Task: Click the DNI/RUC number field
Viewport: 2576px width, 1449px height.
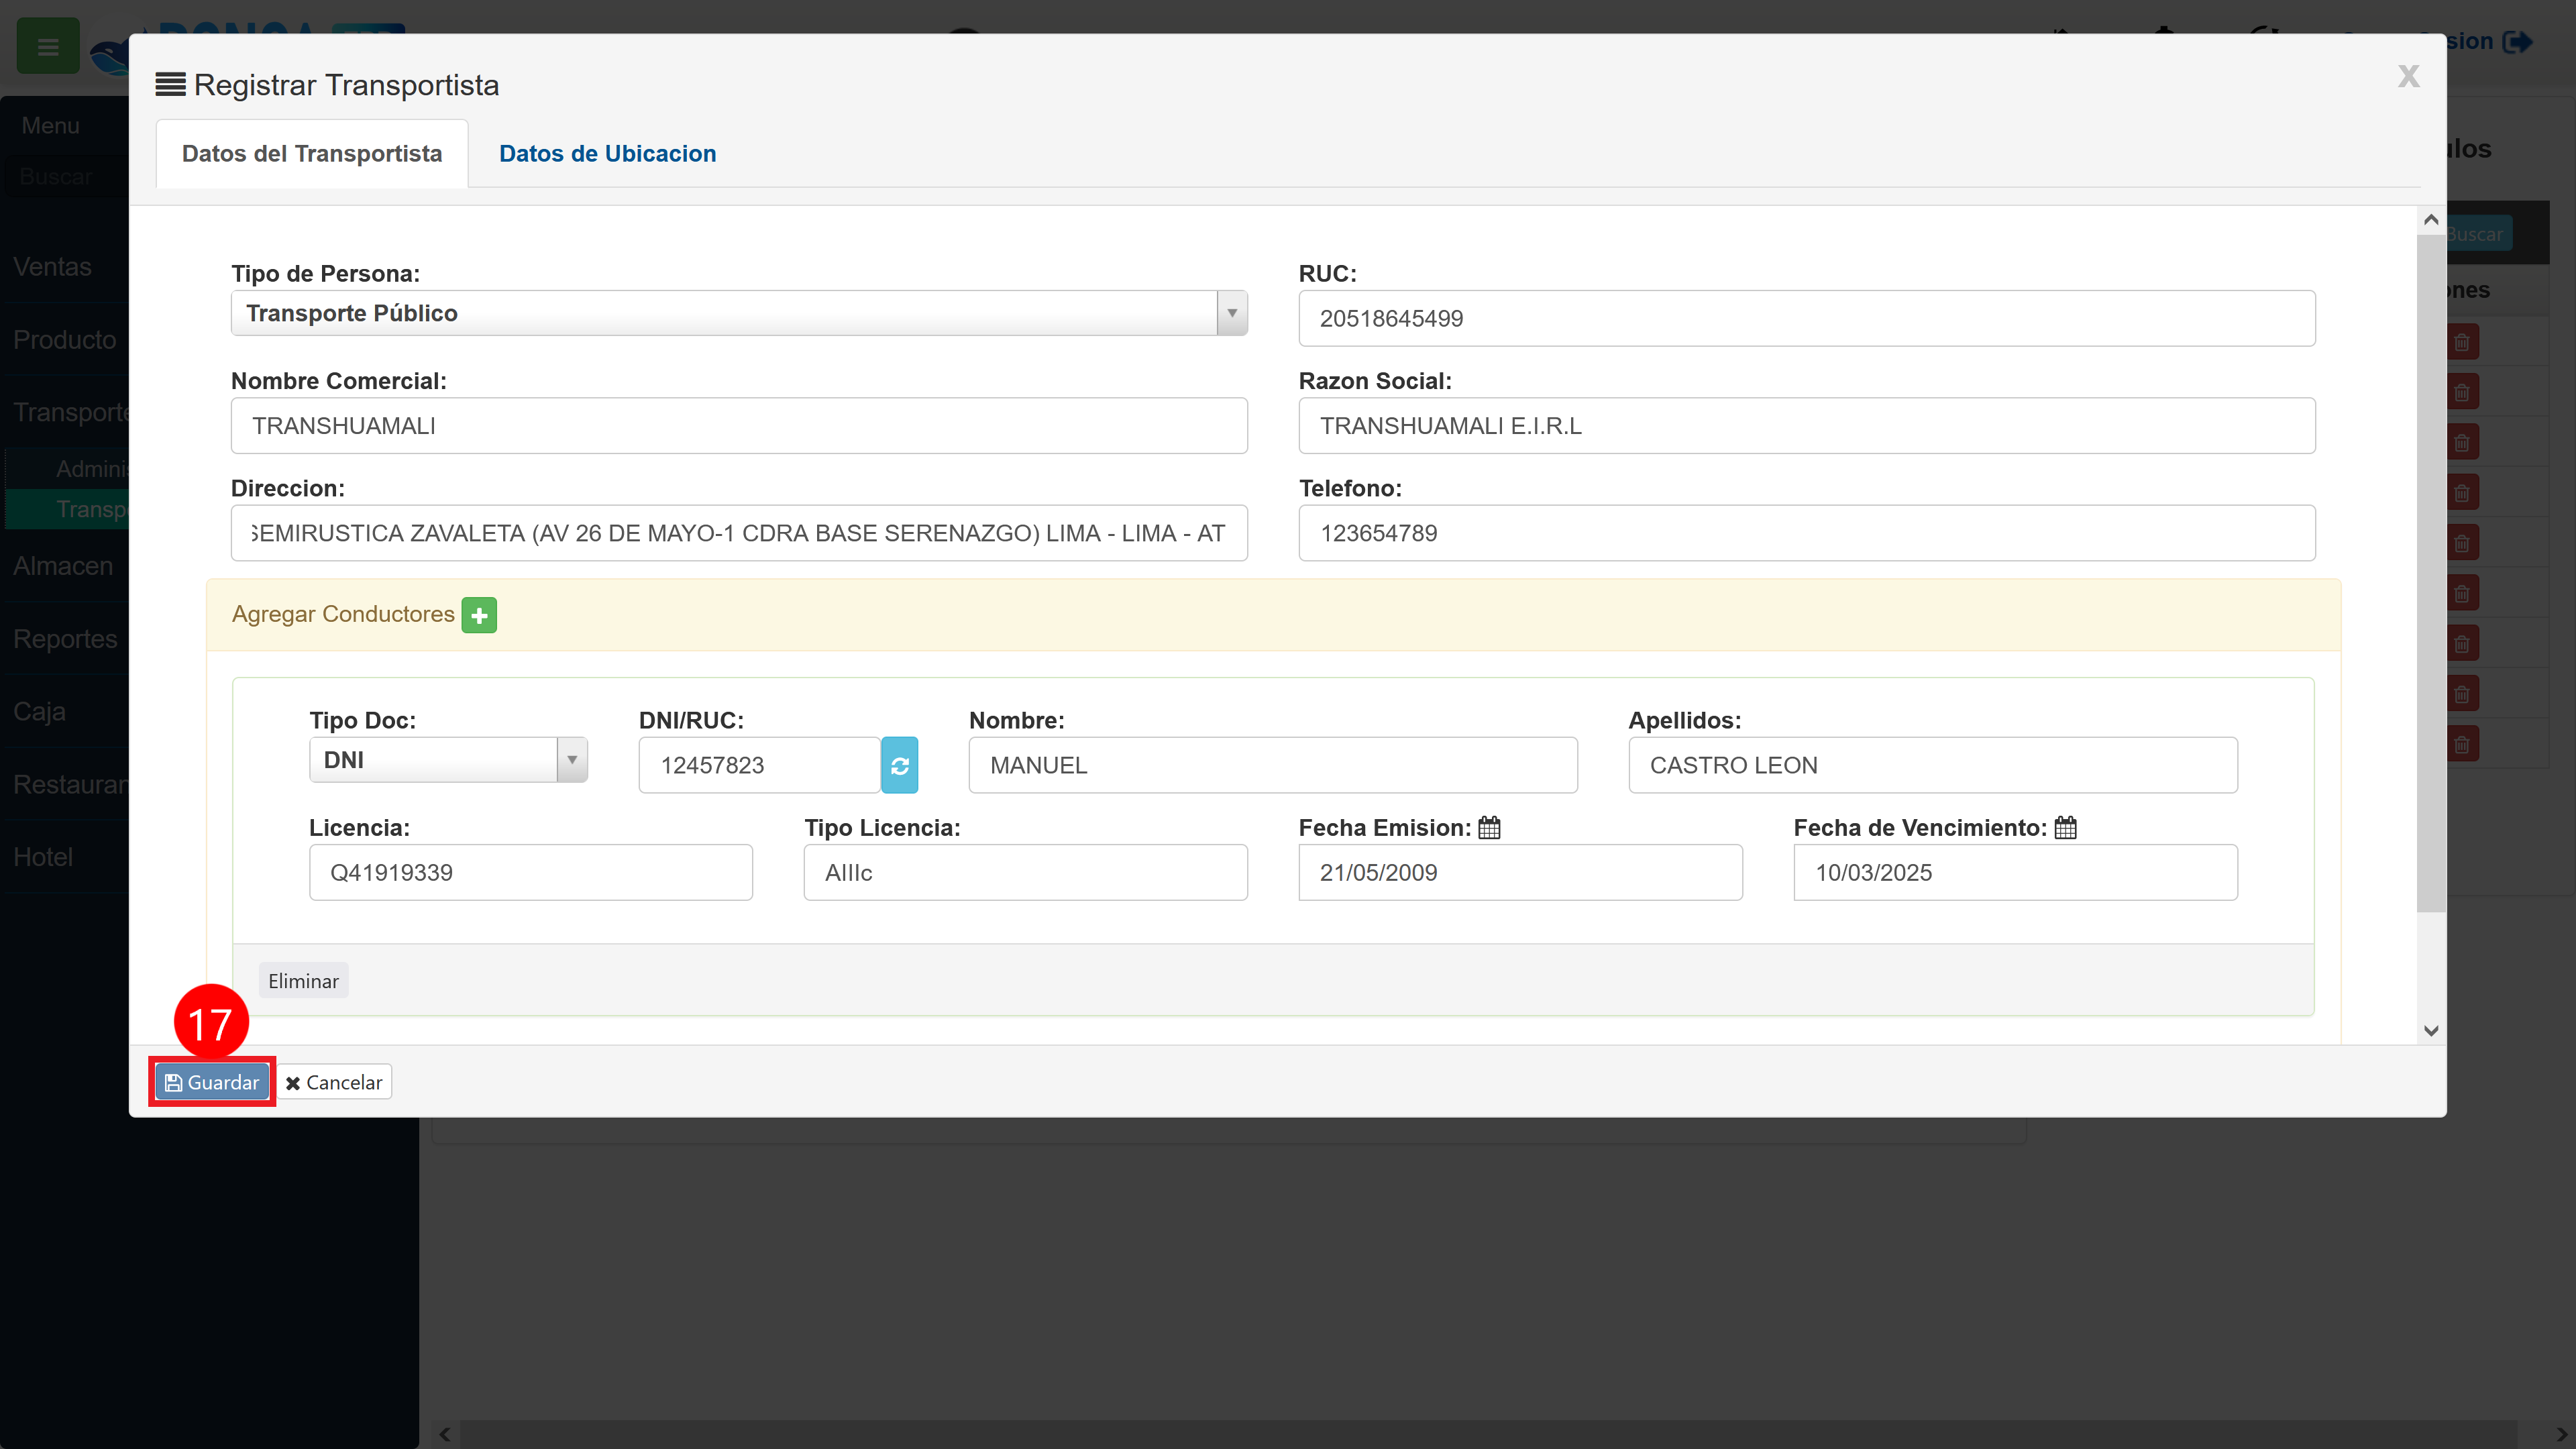Action: click(759, 765)
